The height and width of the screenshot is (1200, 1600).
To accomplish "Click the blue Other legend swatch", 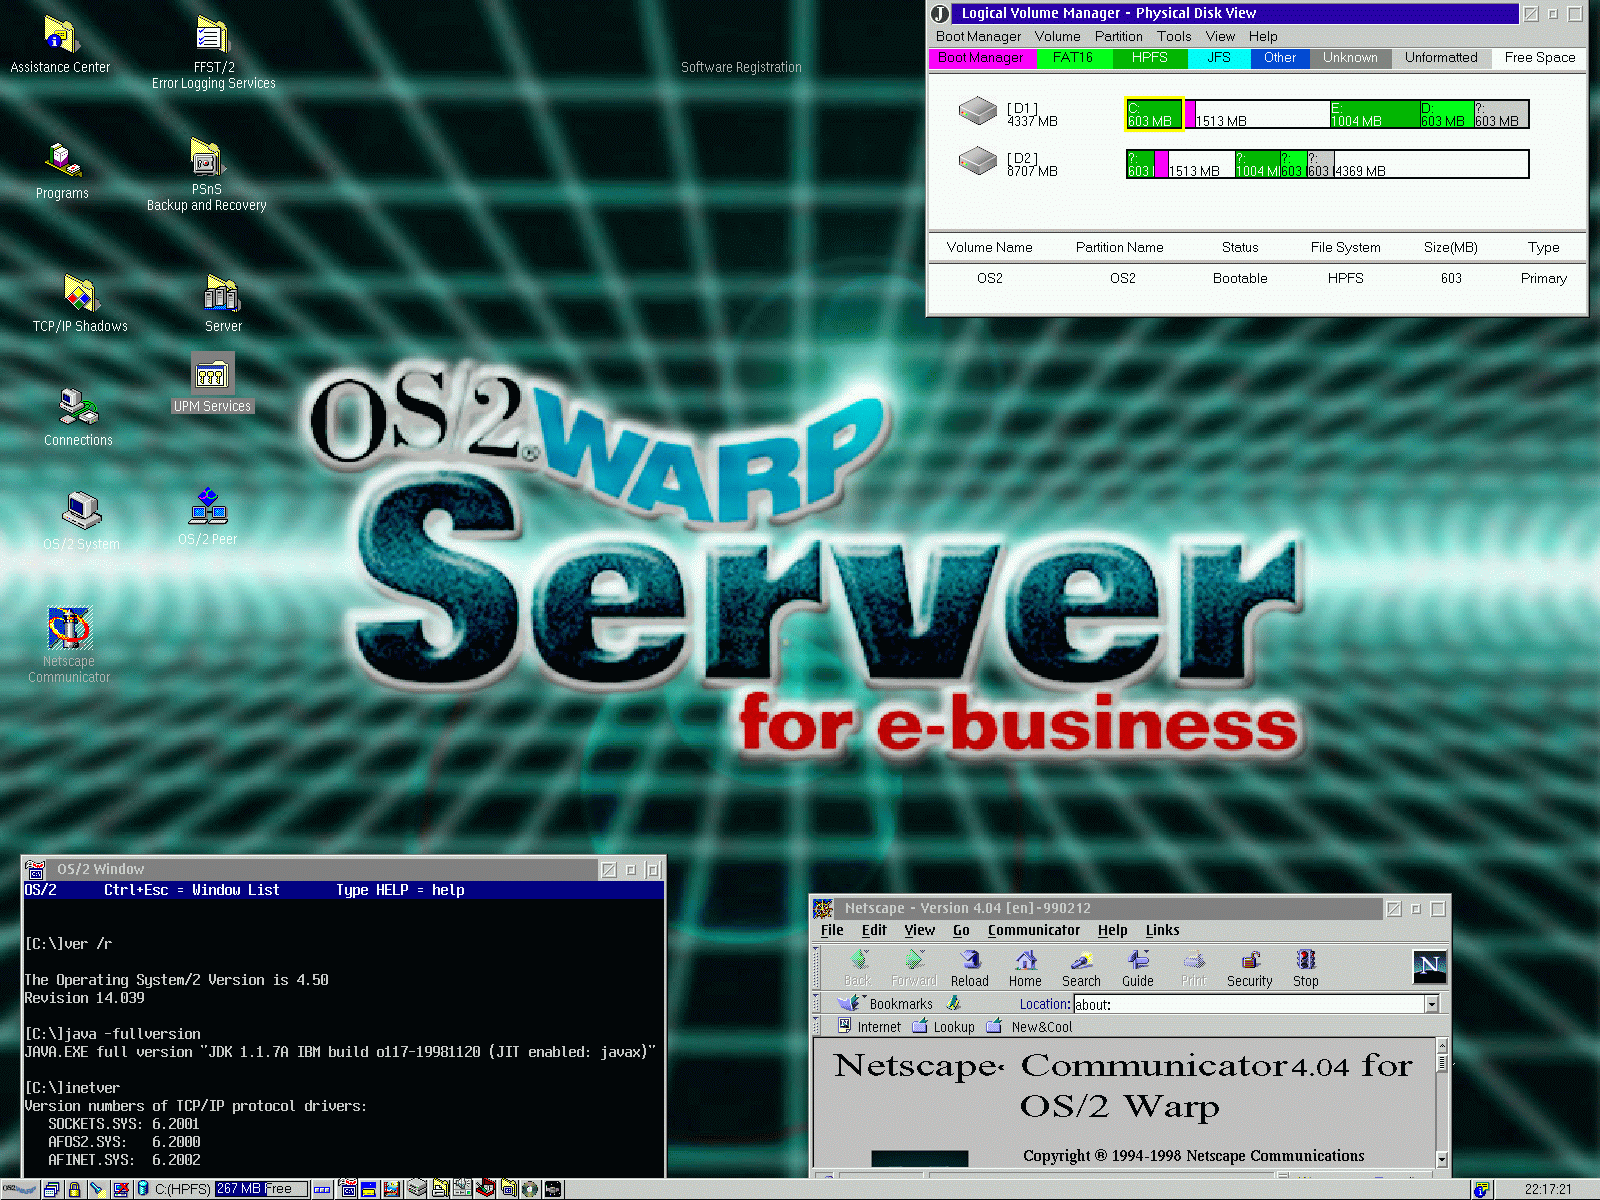I will [x=1279, y=58].
